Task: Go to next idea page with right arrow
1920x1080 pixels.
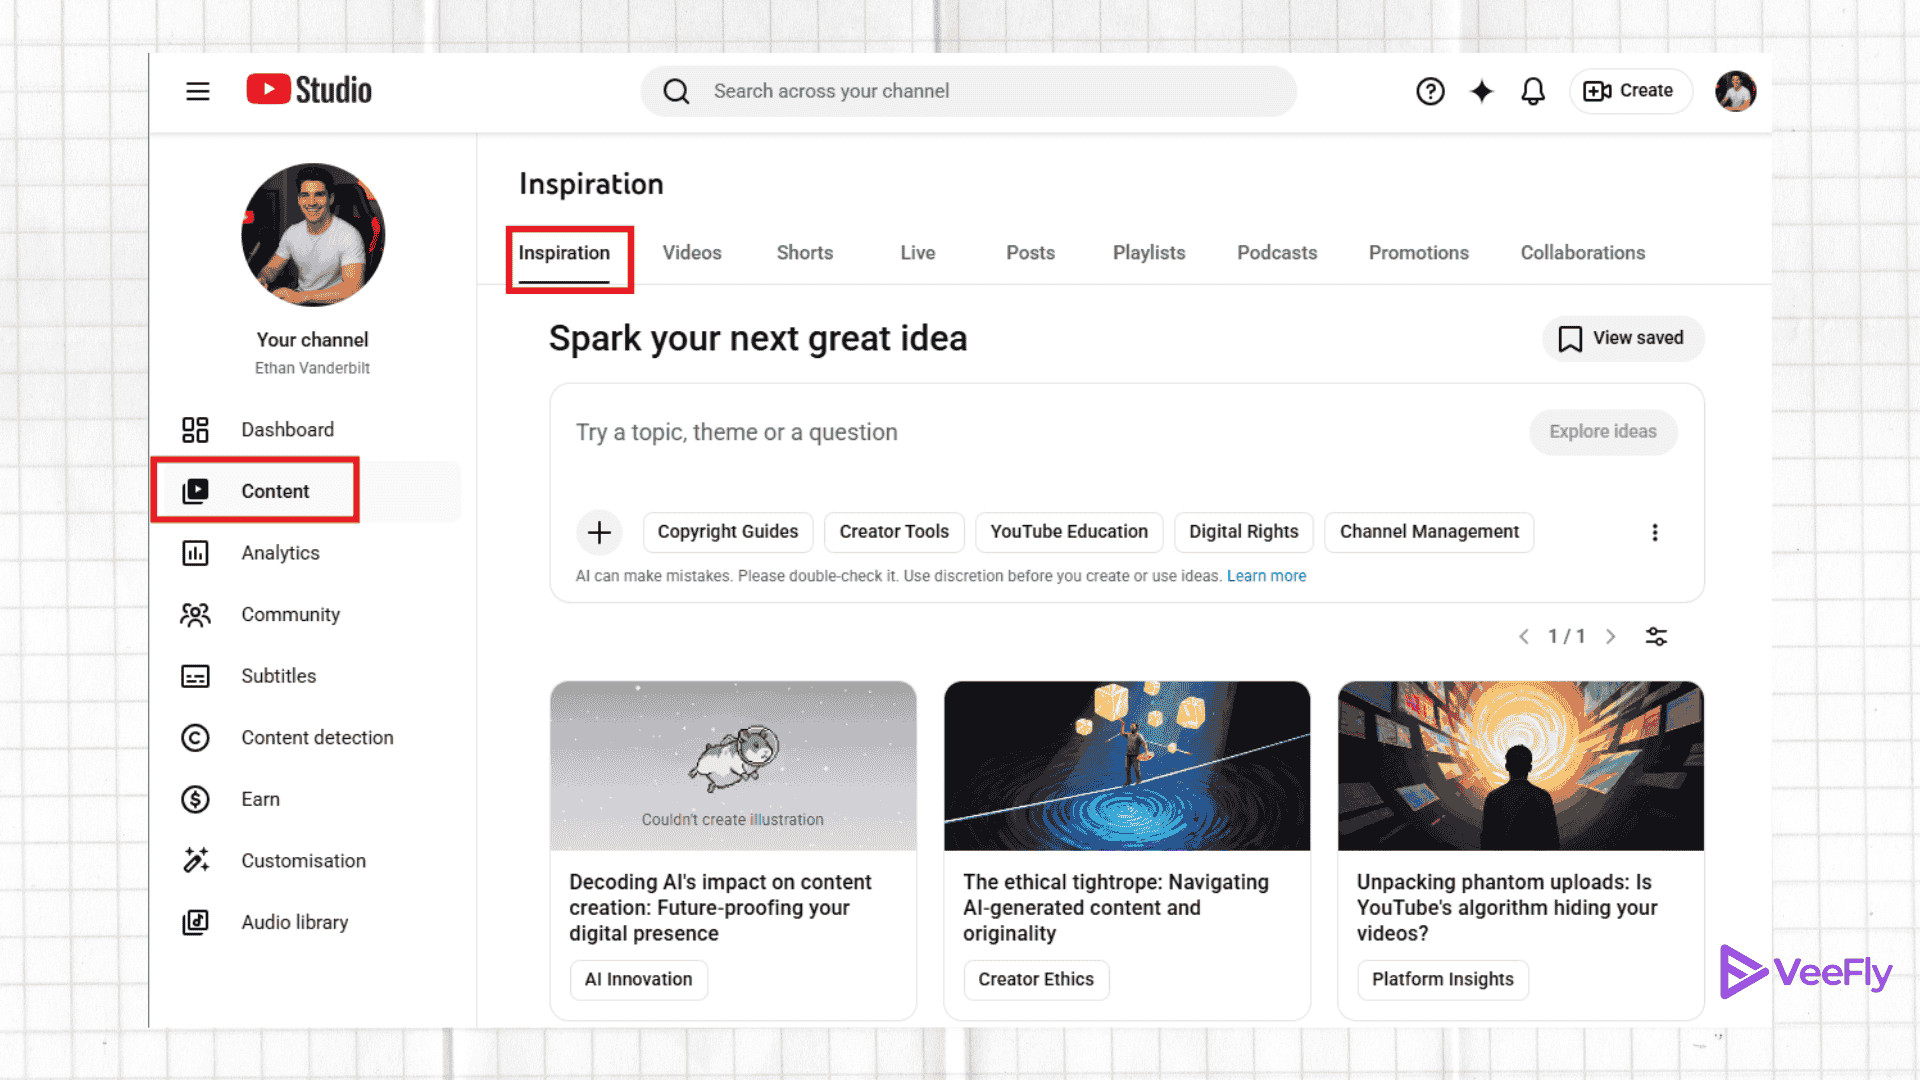Action: (x=1611, y=636)
